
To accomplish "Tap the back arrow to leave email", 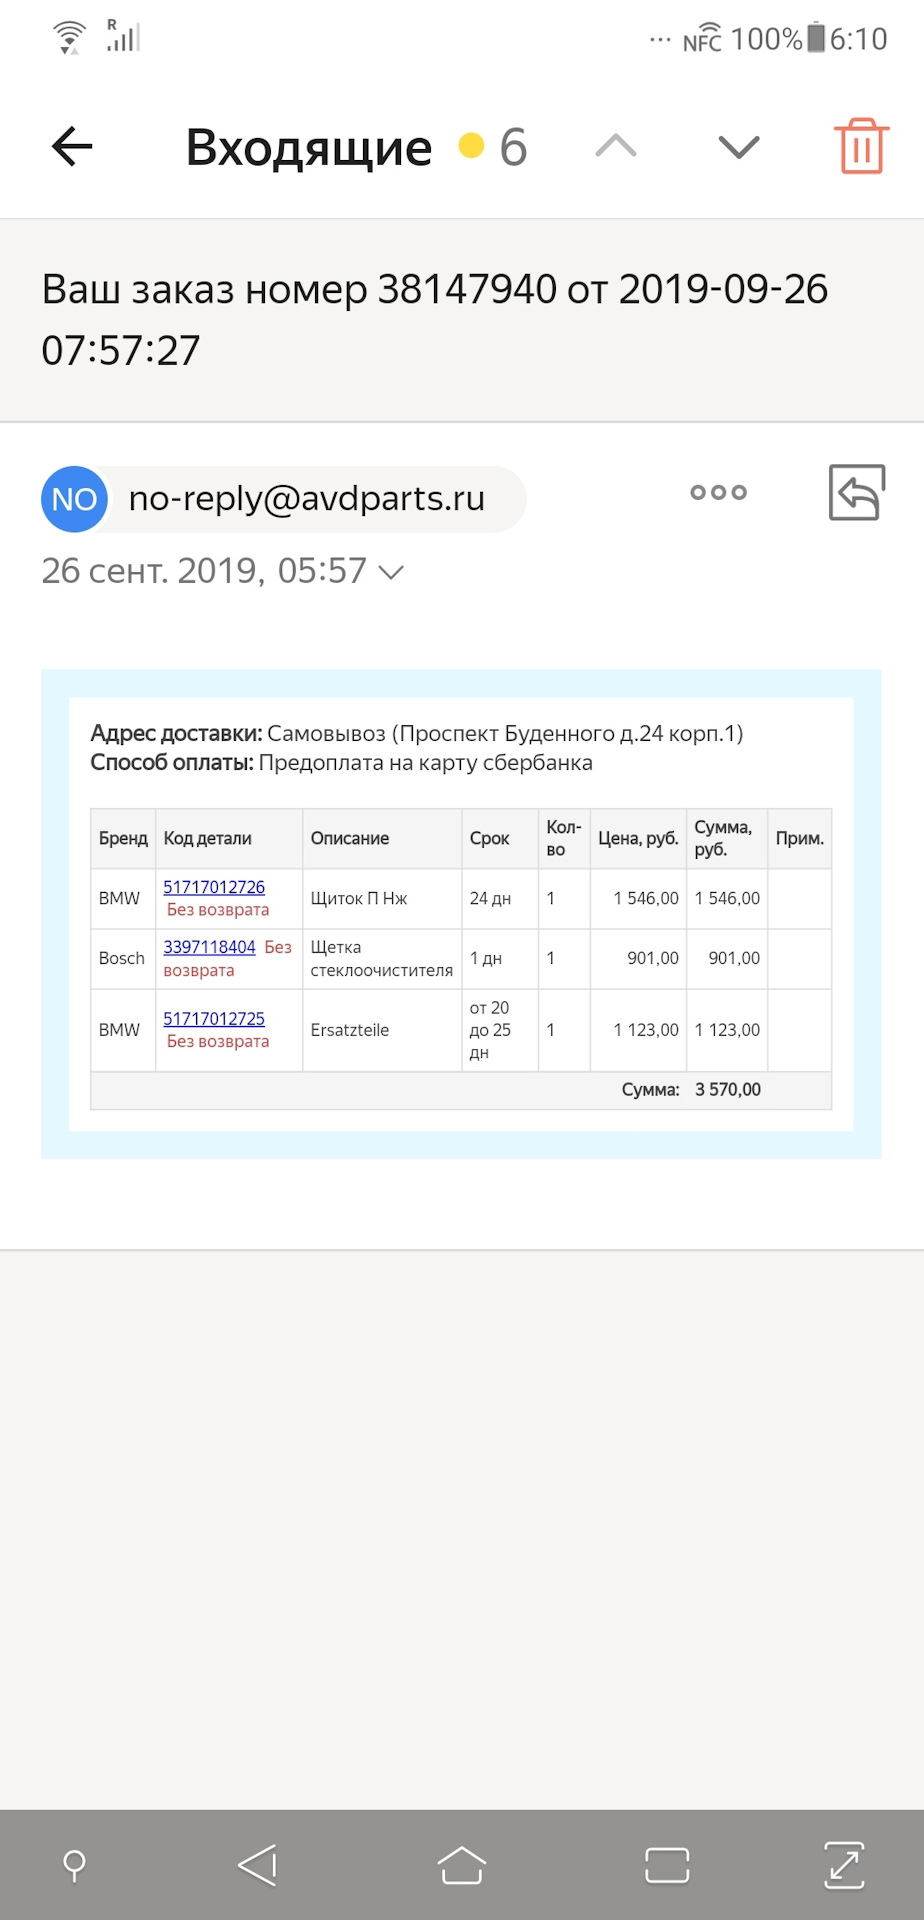I will [x=72, y=147].
